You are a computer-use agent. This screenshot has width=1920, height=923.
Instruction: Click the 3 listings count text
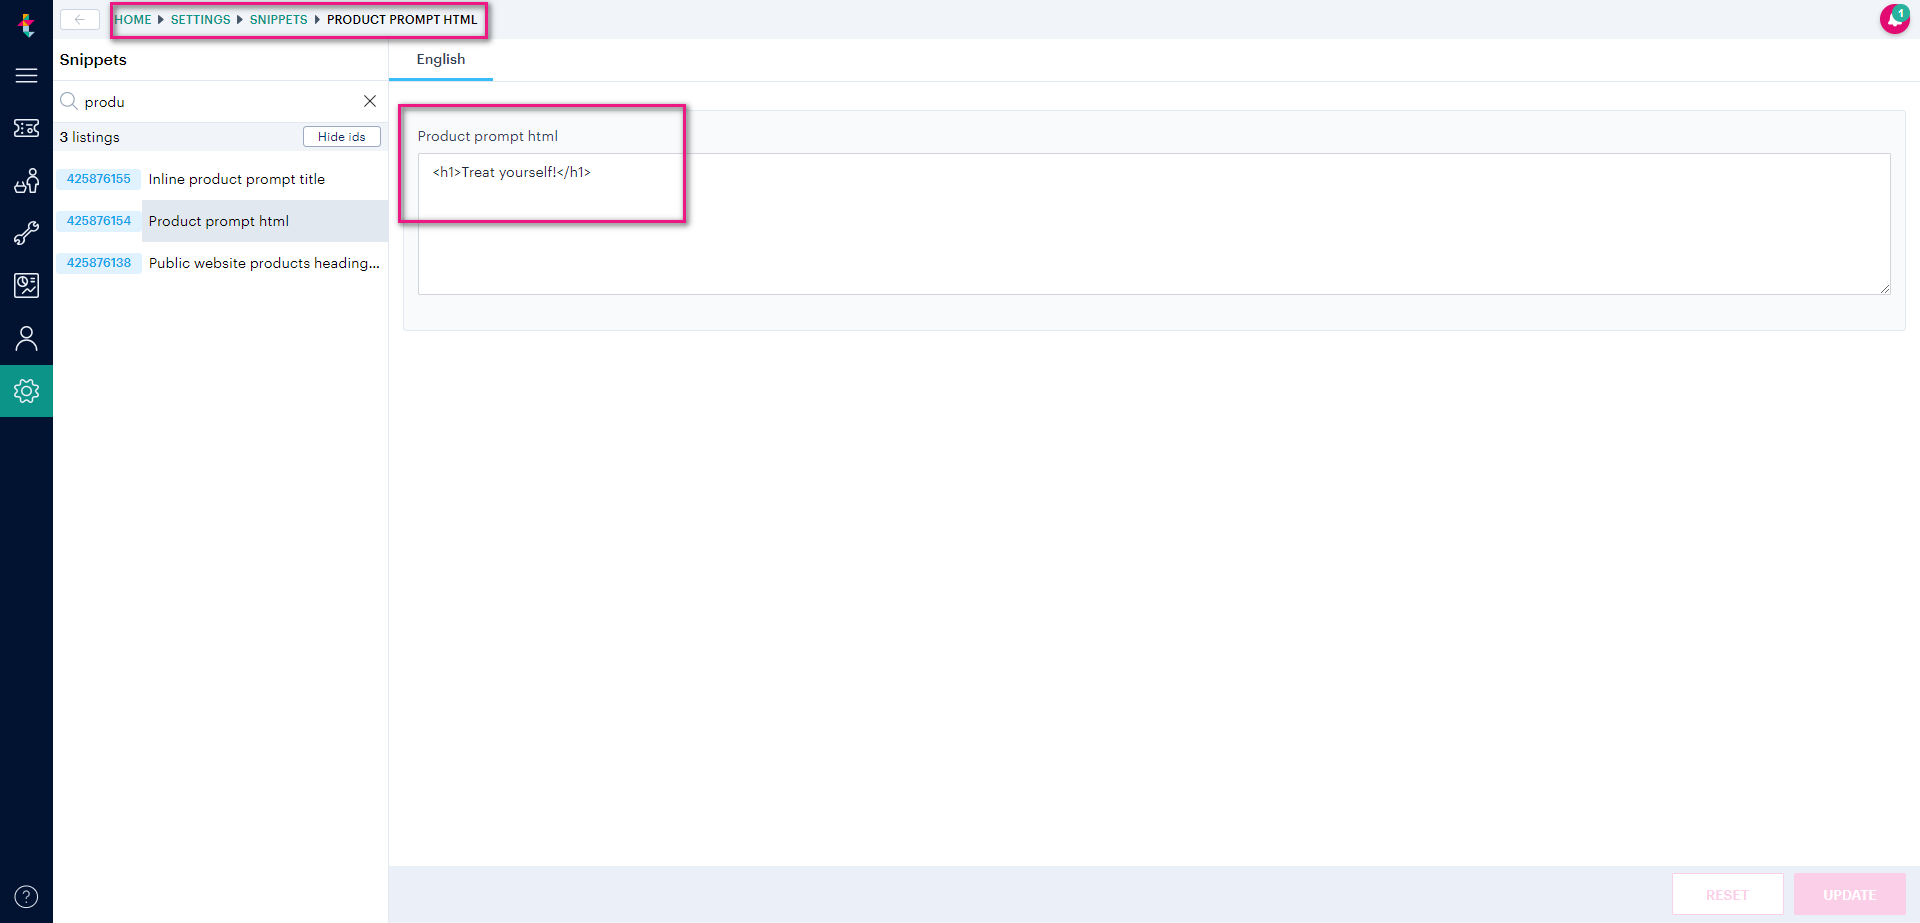(x=90, y=137)
